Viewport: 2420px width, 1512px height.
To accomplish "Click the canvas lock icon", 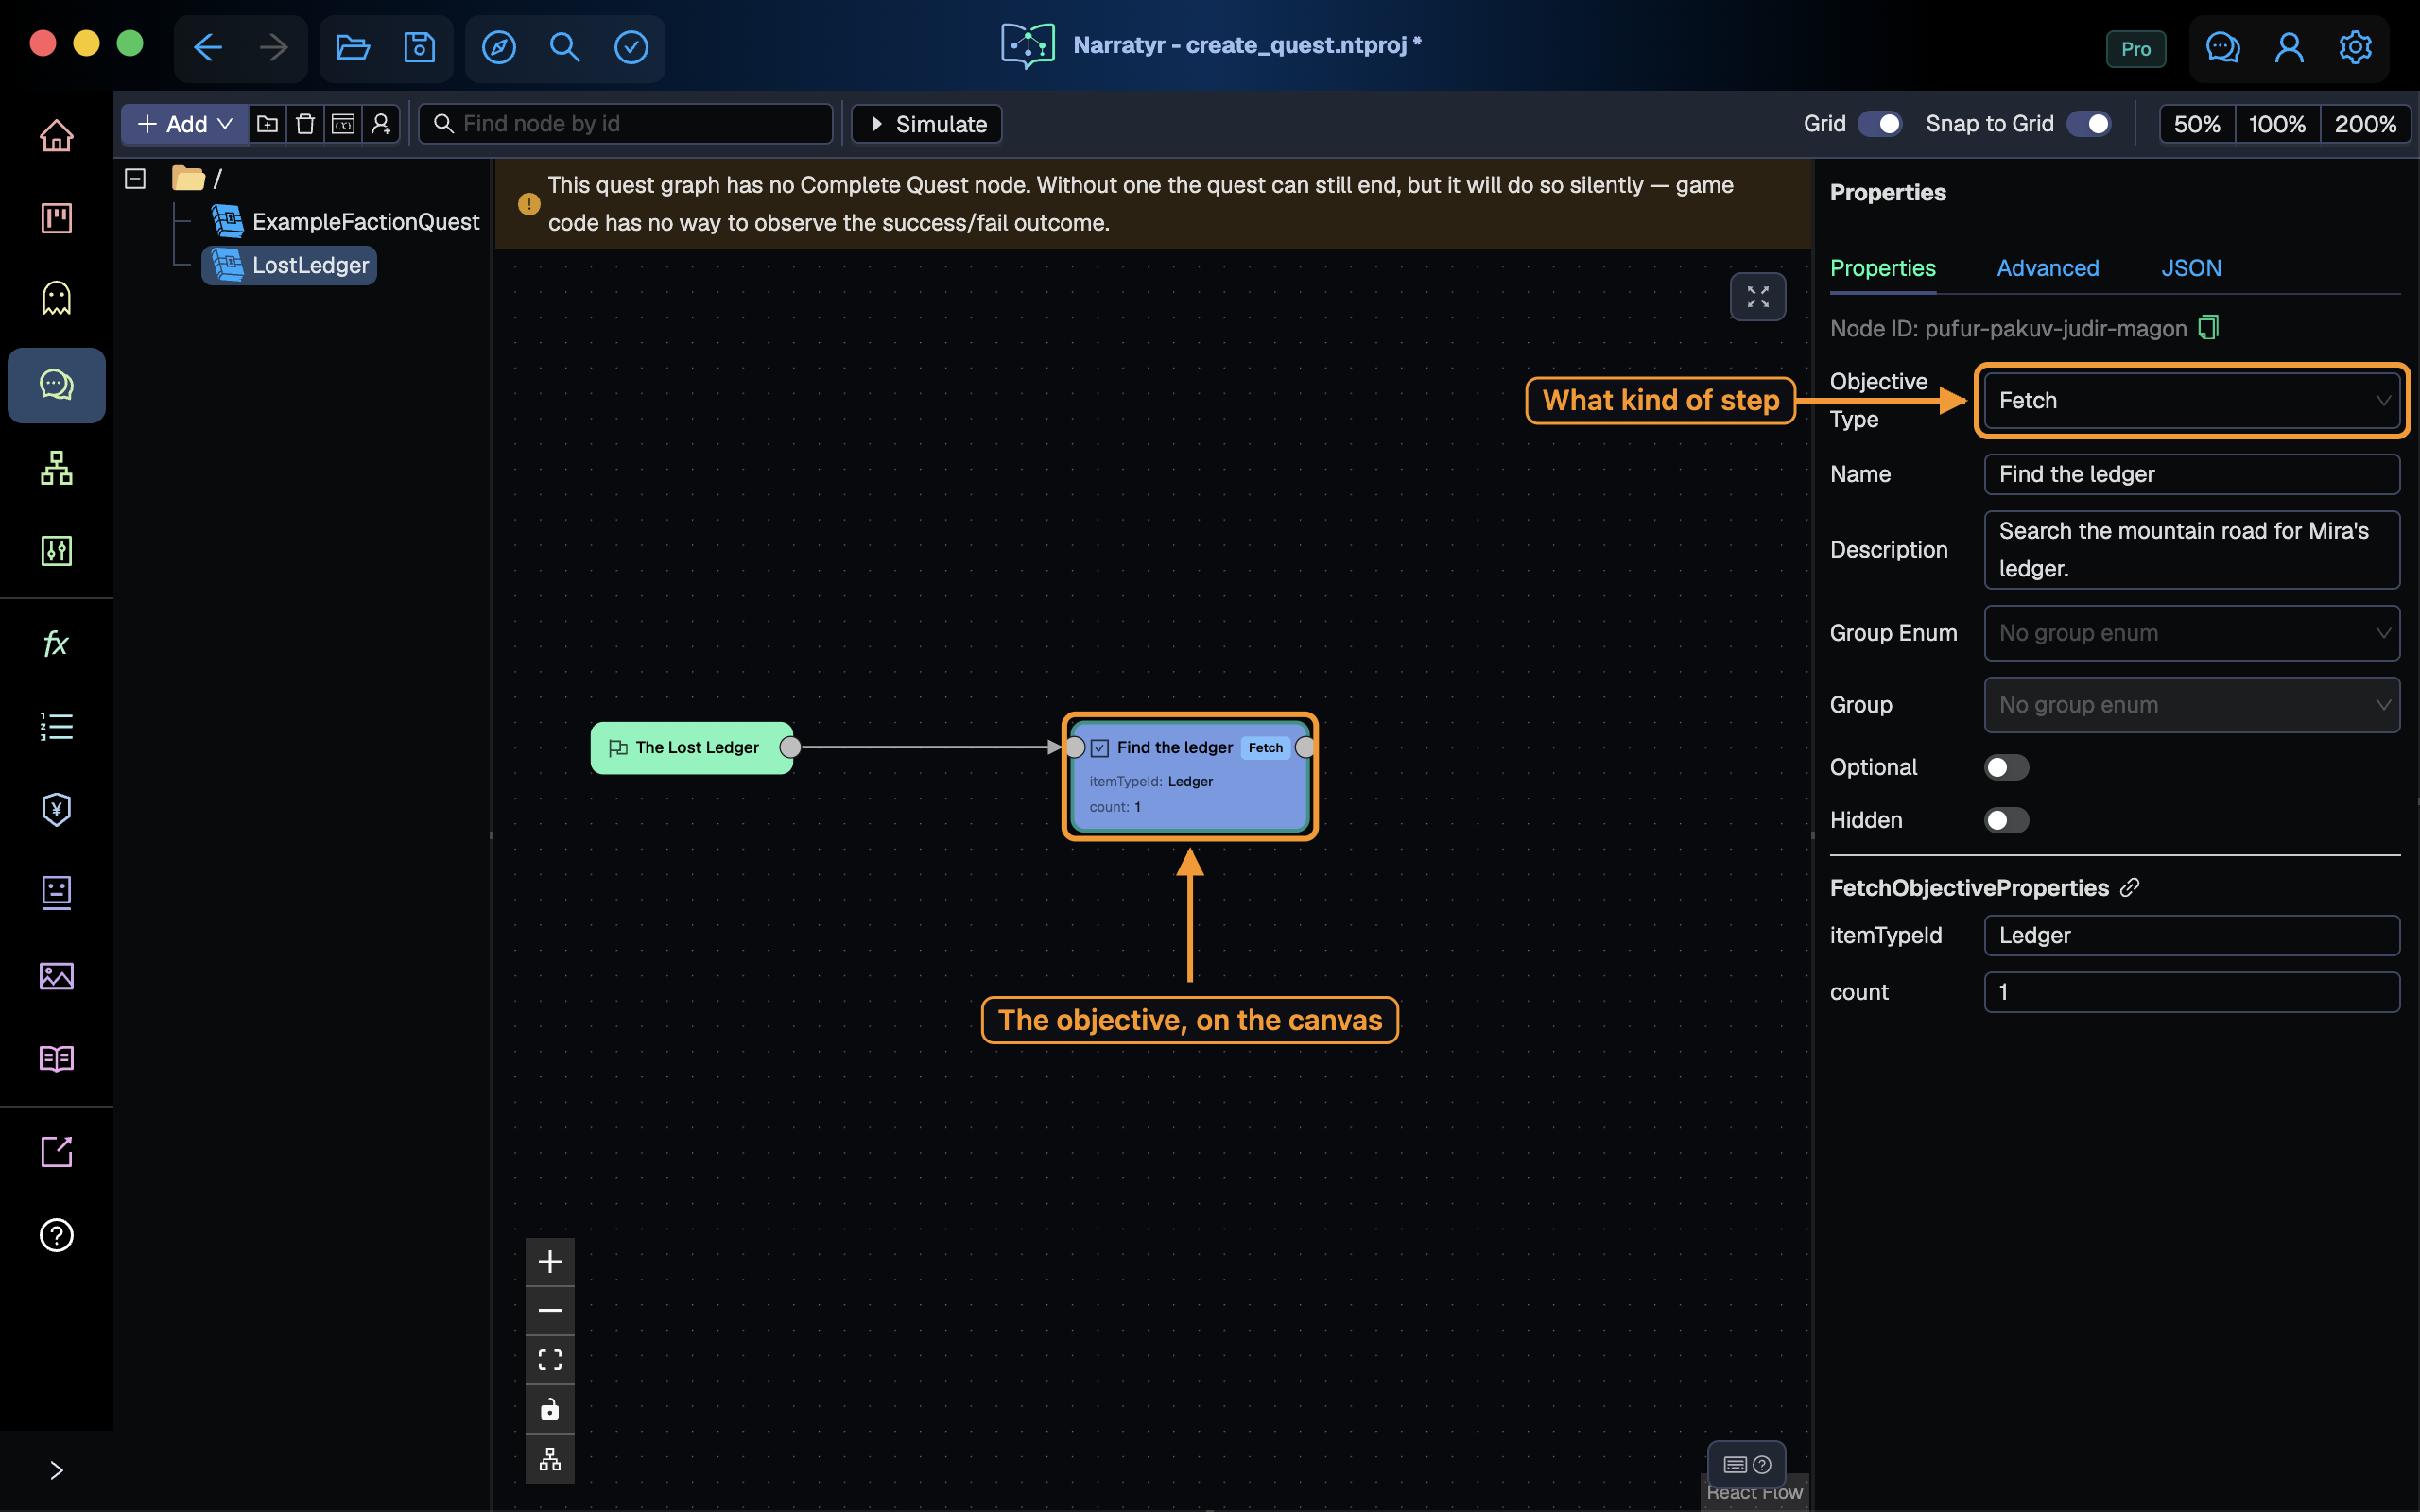I will point(550,1409).
